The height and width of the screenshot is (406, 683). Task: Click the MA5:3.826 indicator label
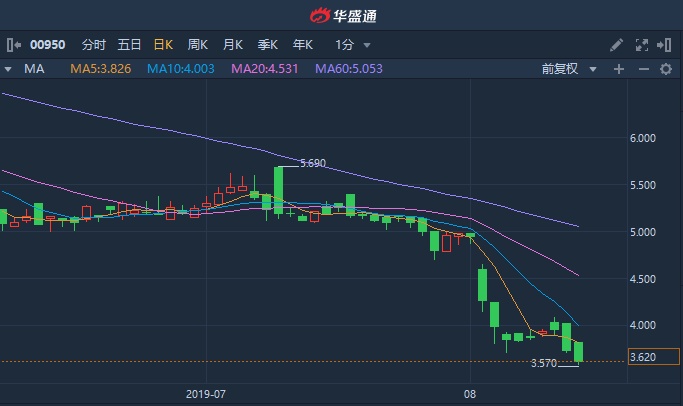click(x=101, y=69)
